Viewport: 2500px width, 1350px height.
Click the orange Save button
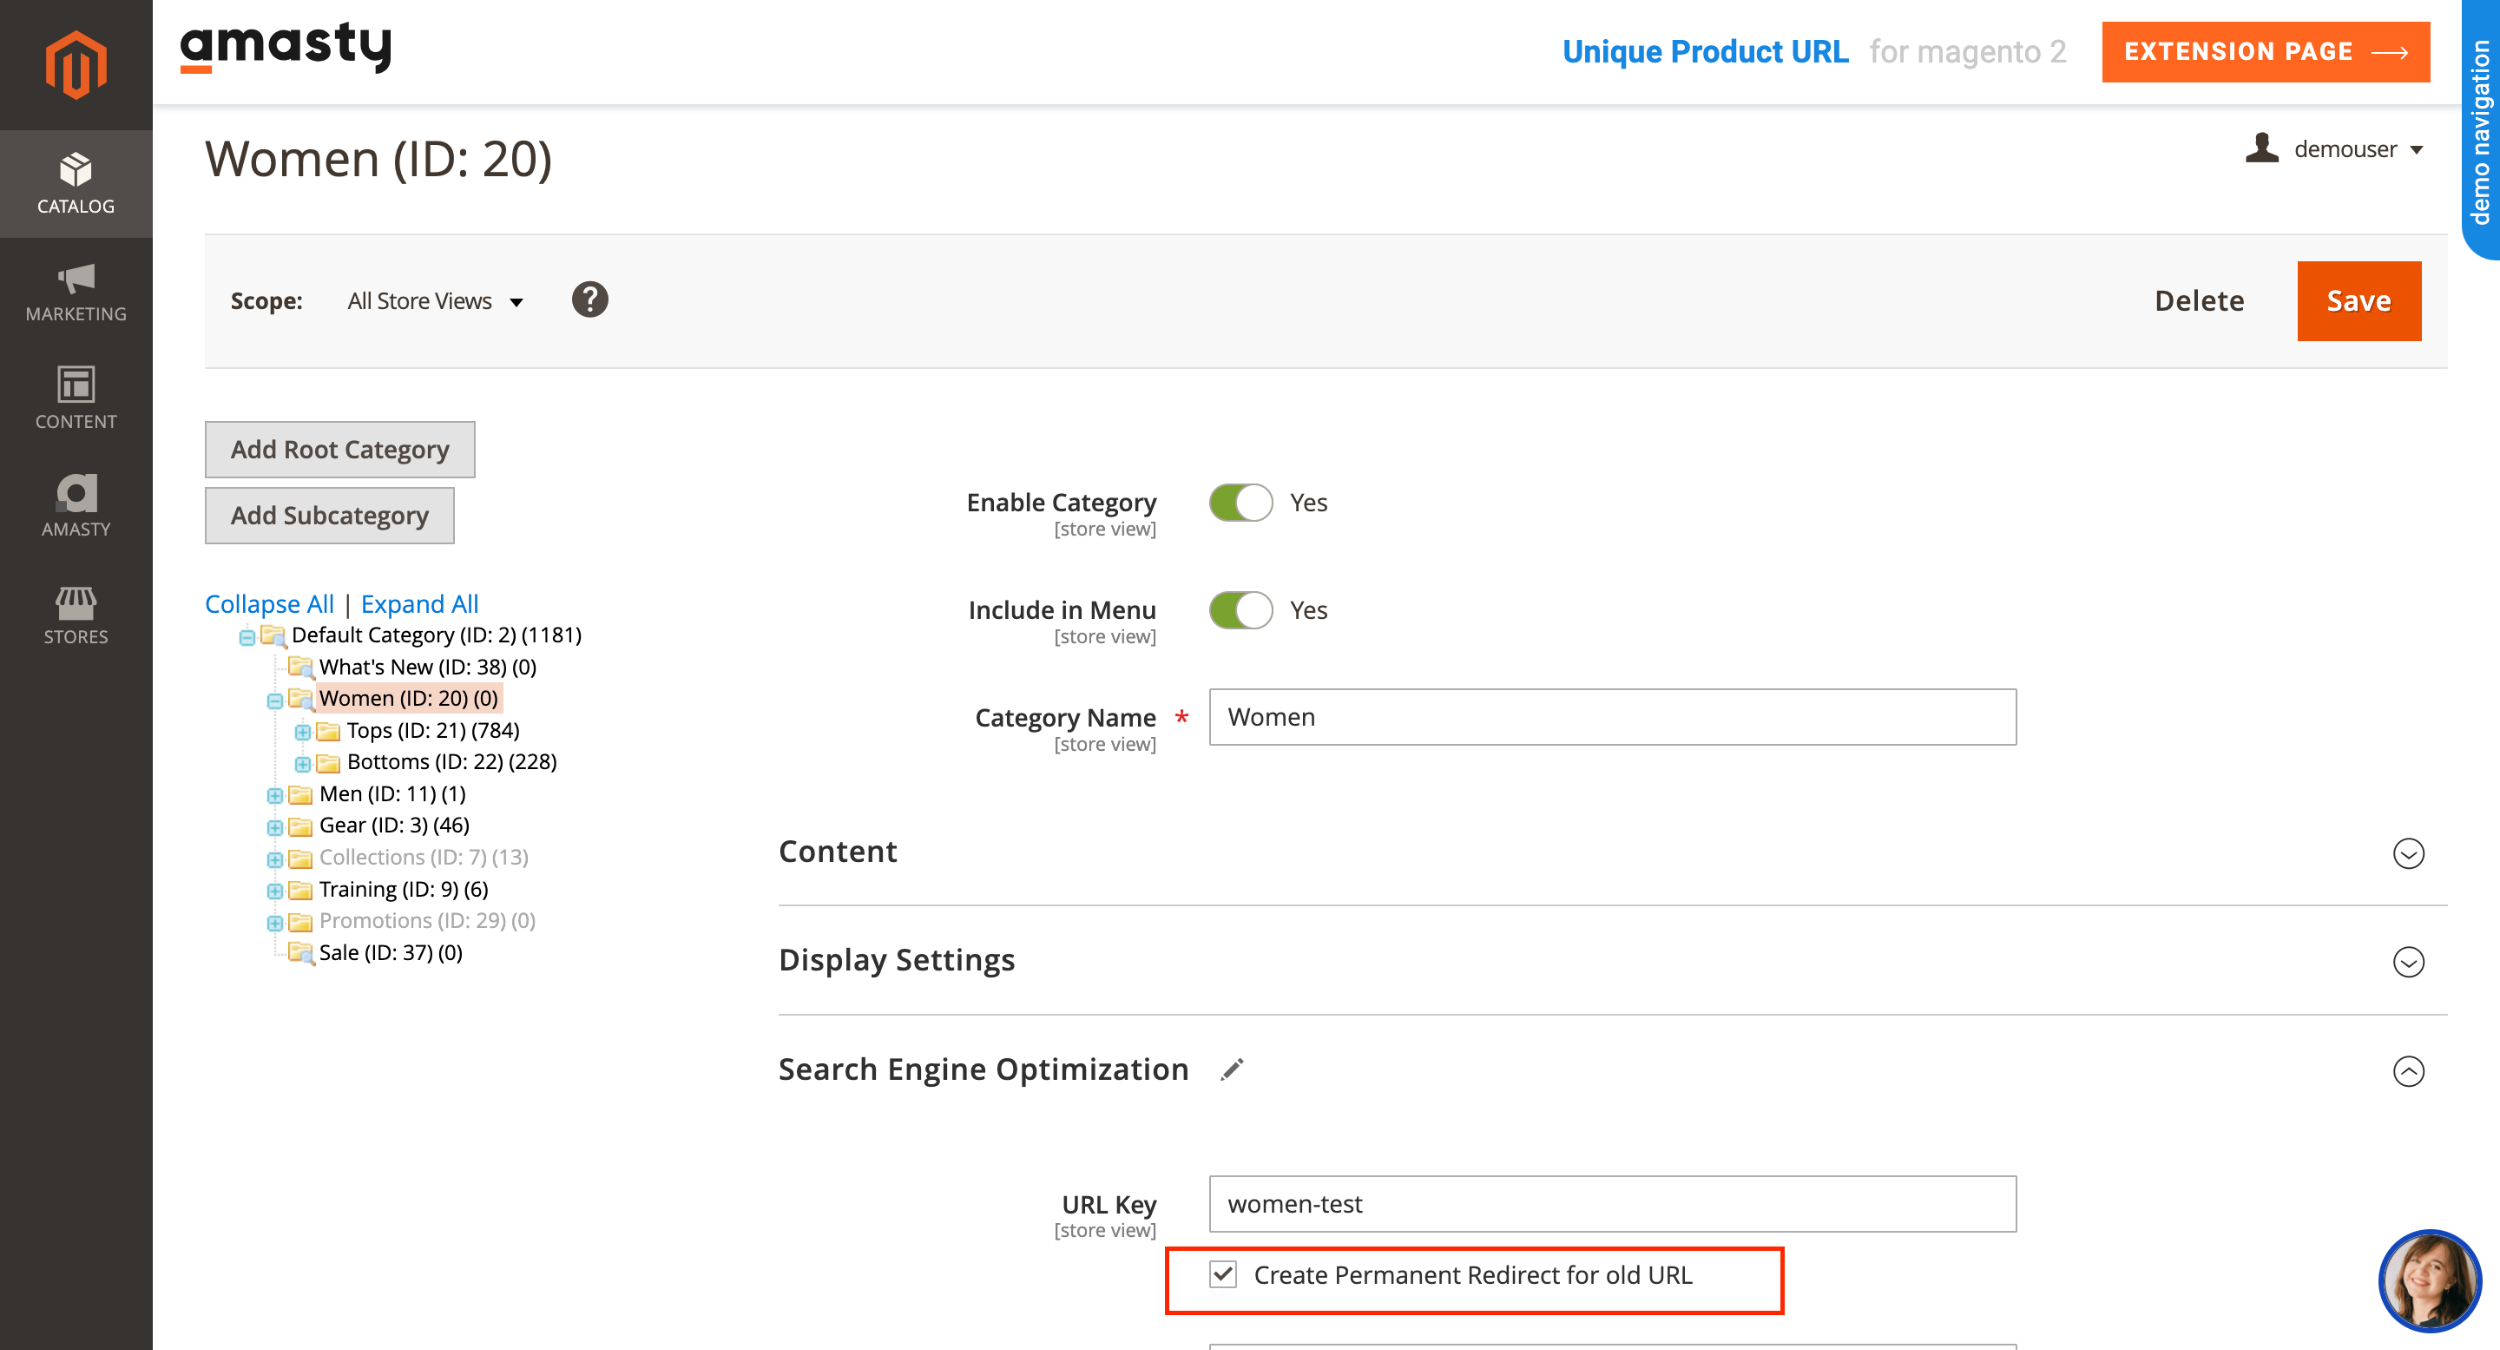(2358, 301)
